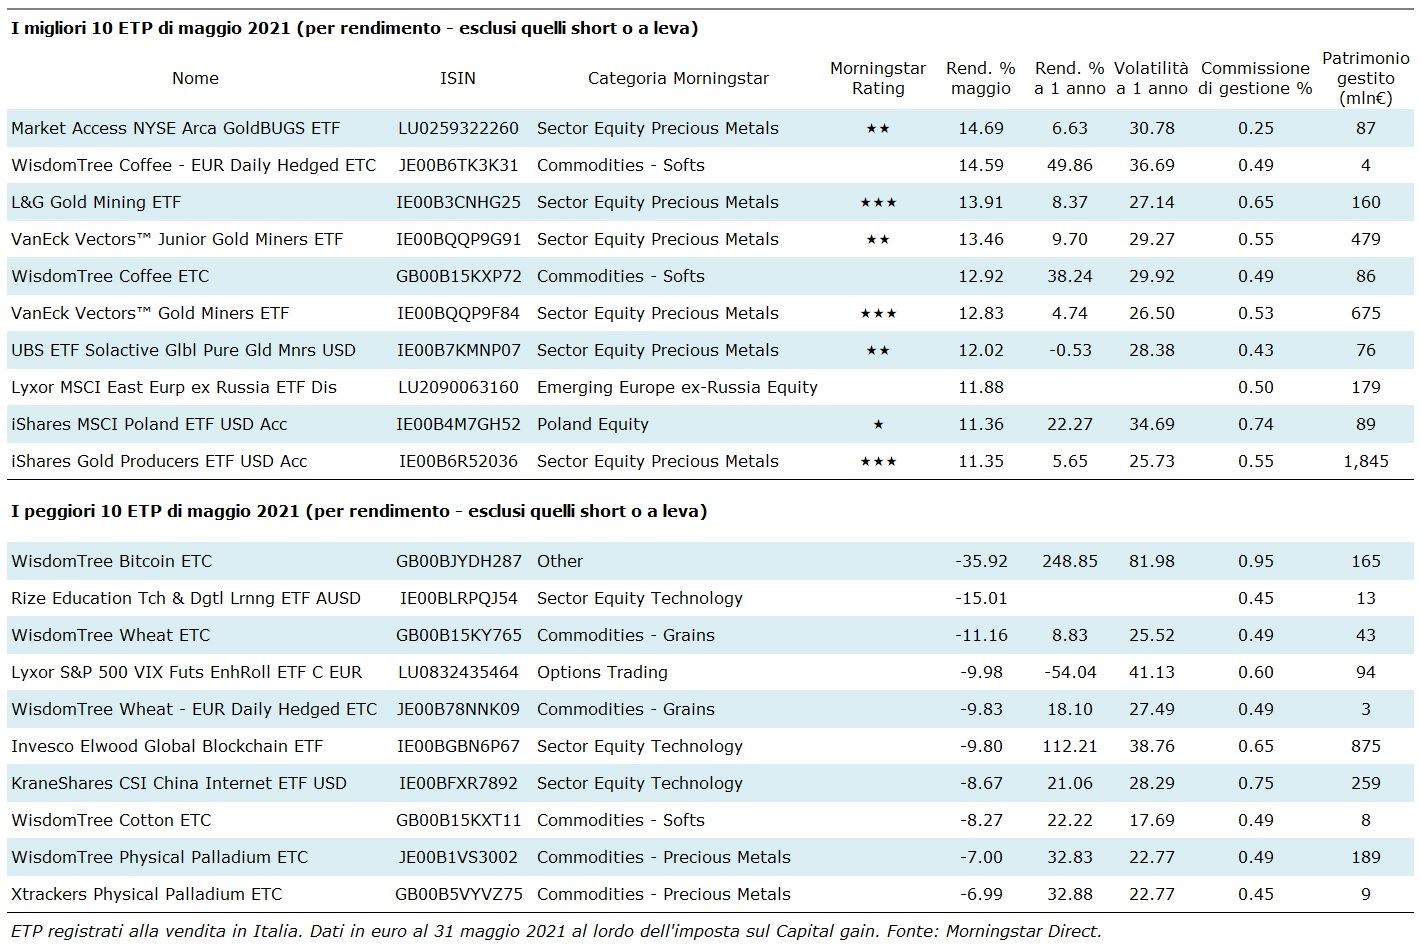This screenshot has width=1420, height=950.
Task: Click the ISIN column header
Action: [x=458, y=78]
